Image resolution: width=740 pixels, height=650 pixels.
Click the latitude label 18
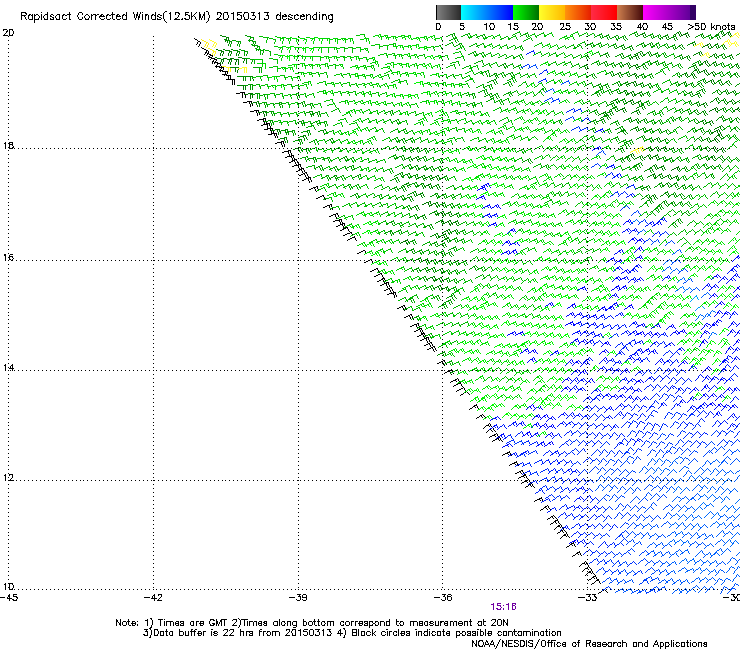click(x=8, y=145)
